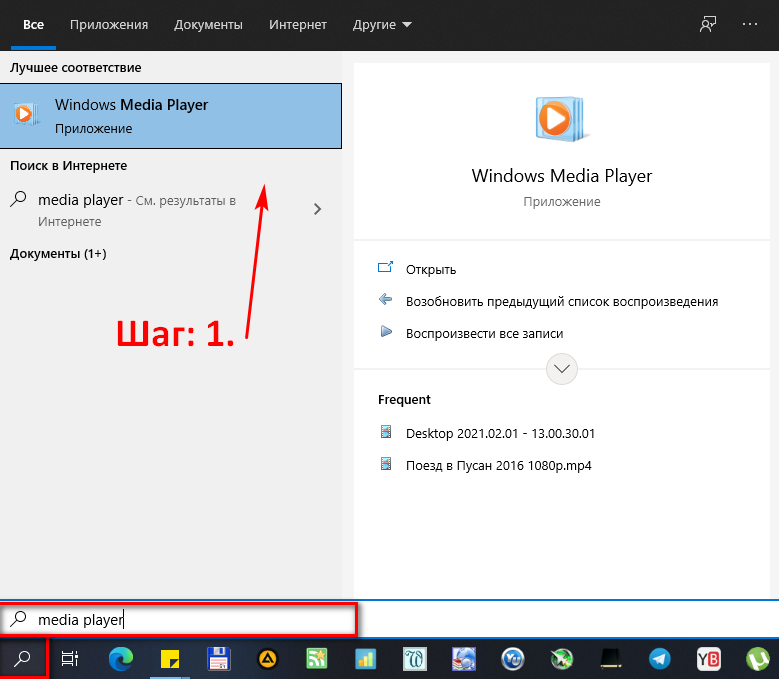Launch uTorrent from the taskbar

[758, 659]
